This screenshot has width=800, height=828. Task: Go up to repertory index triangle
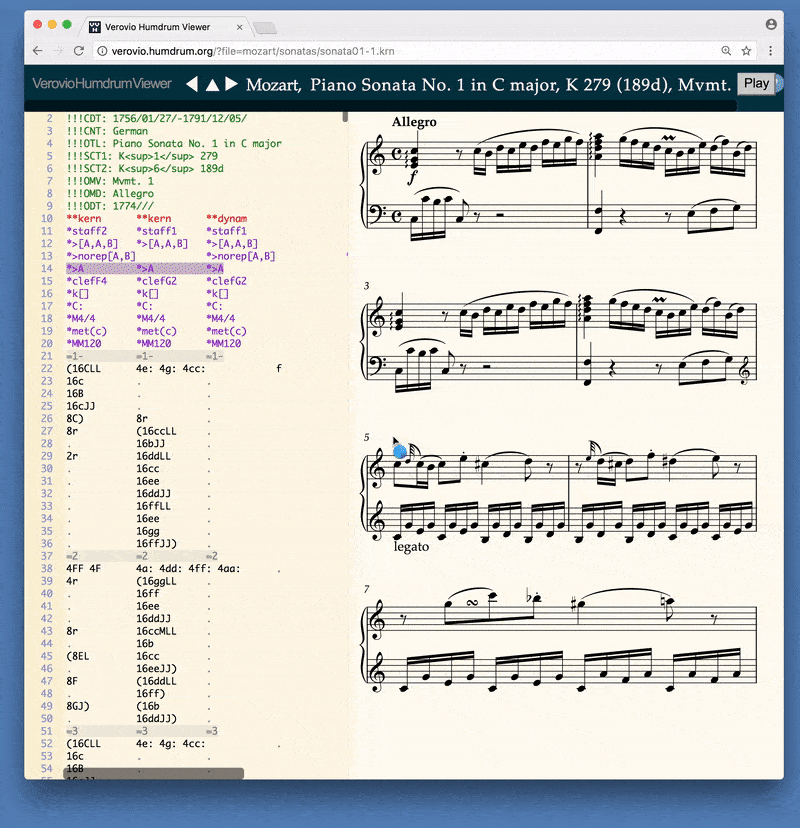coord(212,84)
